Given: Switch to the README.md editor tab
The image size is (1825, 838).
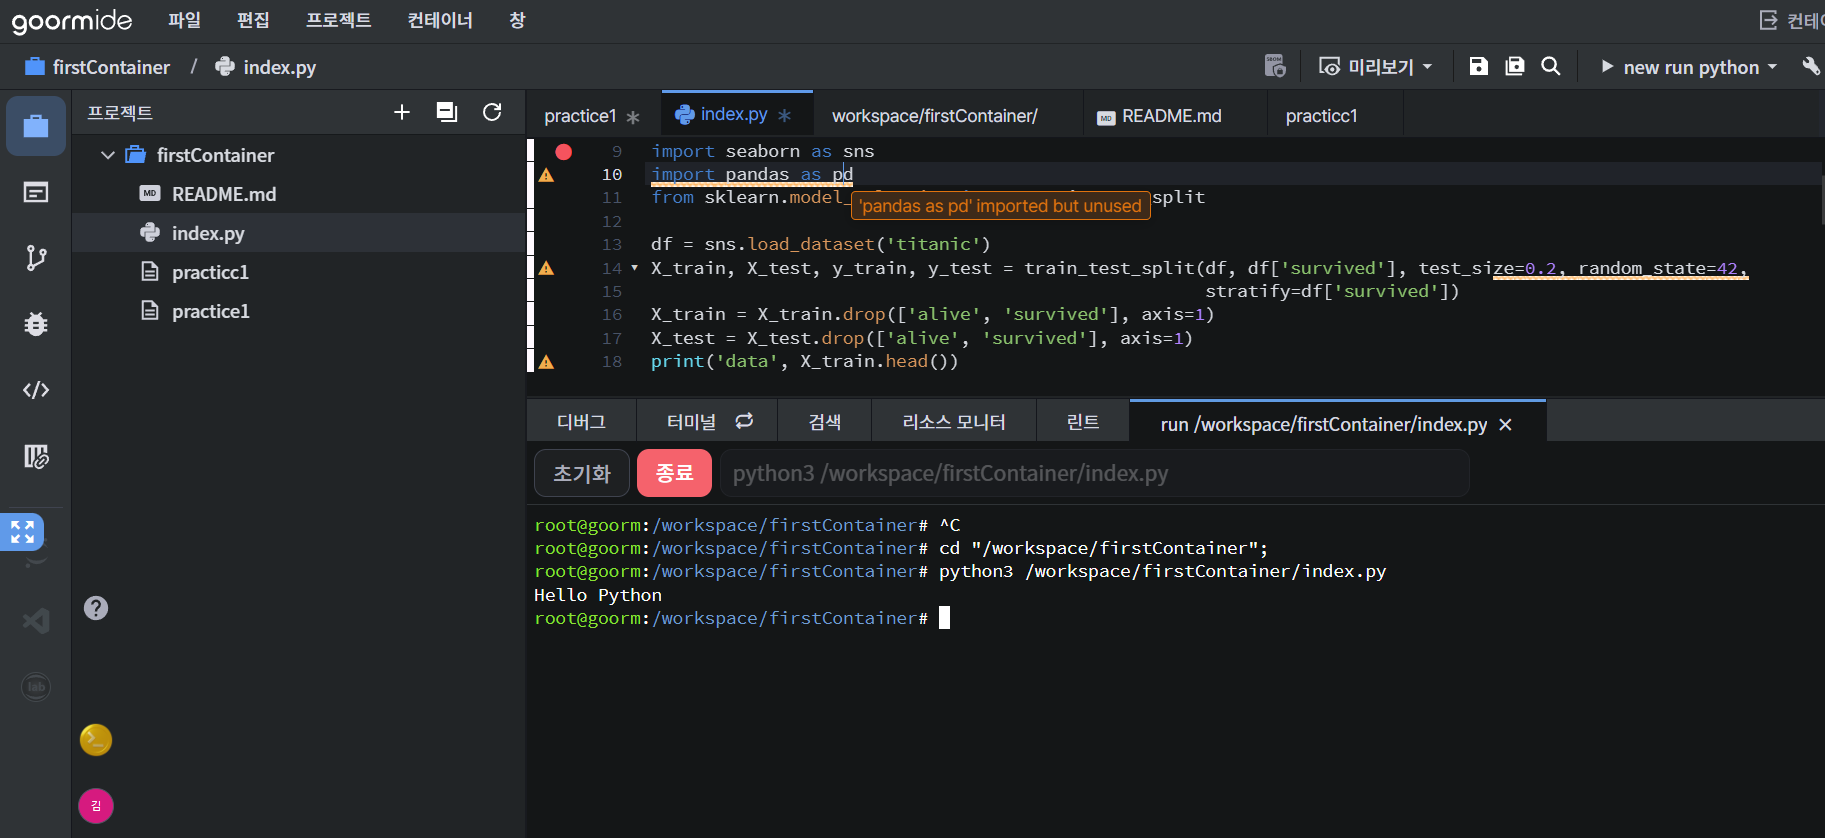Looking at the screenshot, I should point(1175,116).
